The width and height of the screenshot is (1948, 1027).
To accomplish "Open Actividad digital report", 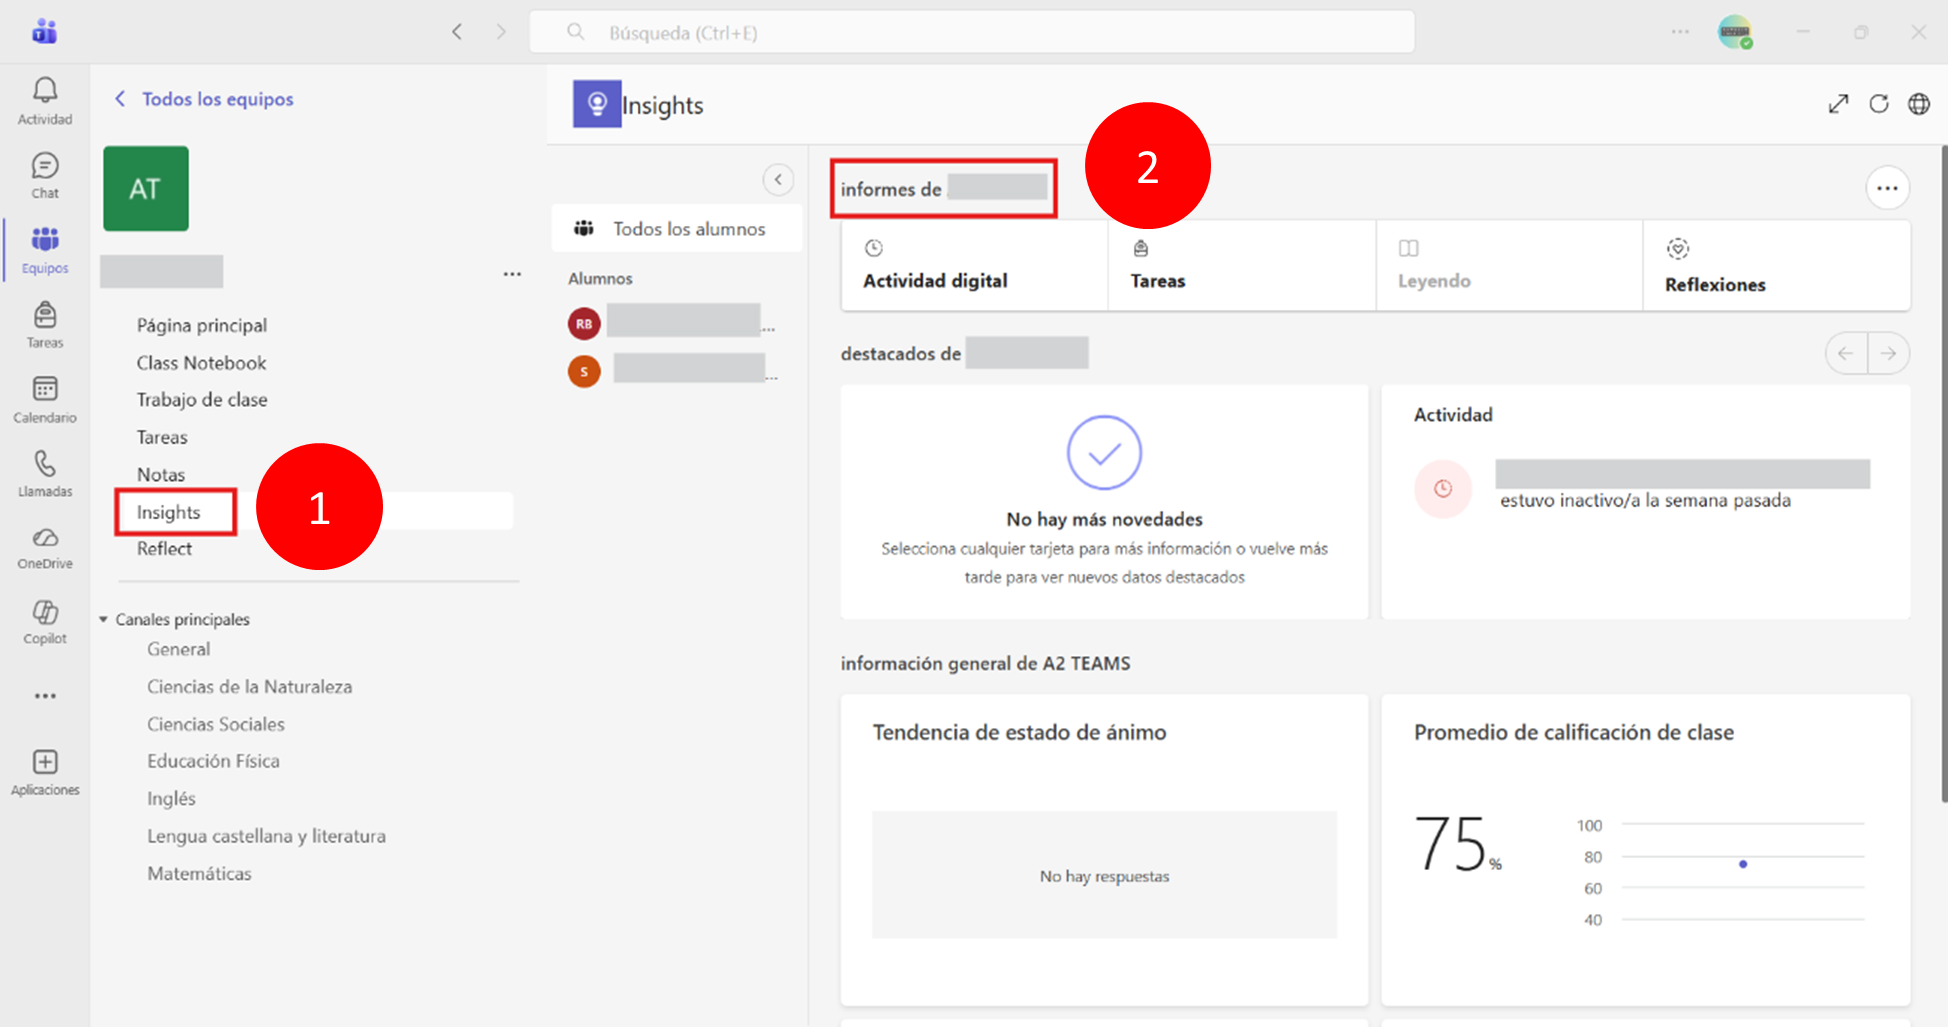I will point(975,266).
